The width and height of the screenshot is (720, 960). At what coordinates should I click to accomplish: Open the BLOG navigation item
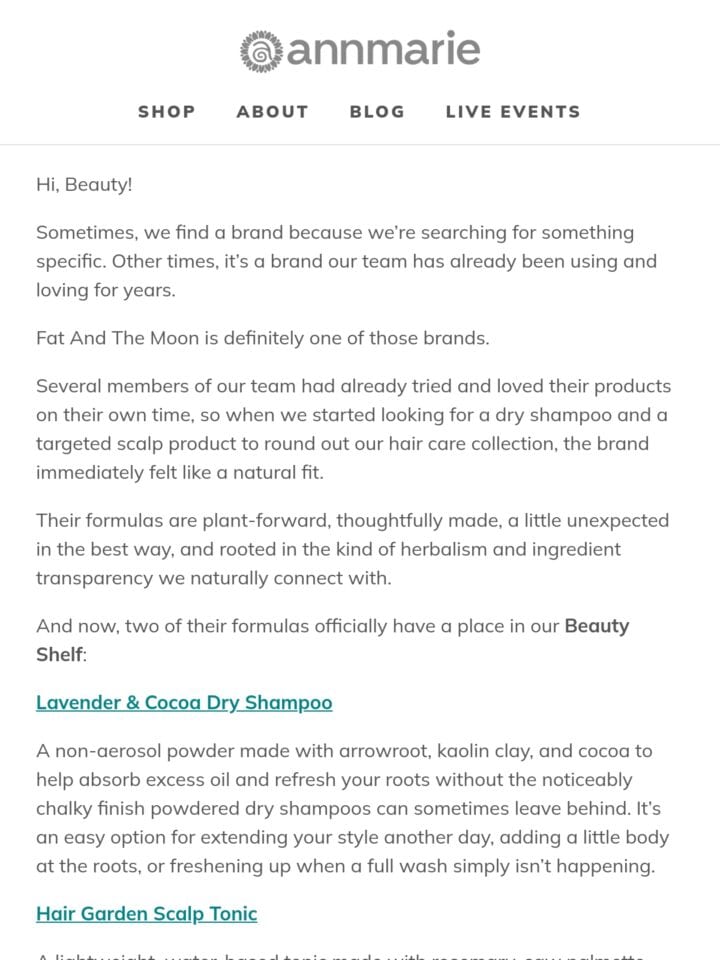[377, 111]
